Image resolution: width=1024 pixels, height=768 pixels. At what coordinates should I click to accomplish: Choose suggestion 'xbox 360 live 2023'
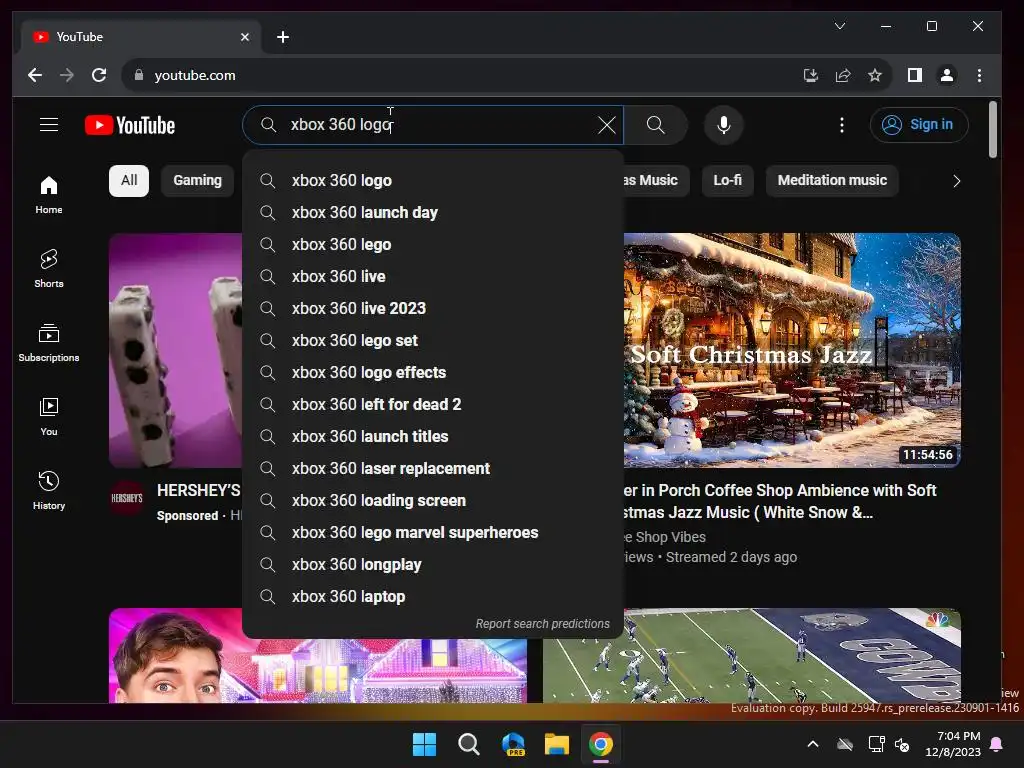pos(432,308)
